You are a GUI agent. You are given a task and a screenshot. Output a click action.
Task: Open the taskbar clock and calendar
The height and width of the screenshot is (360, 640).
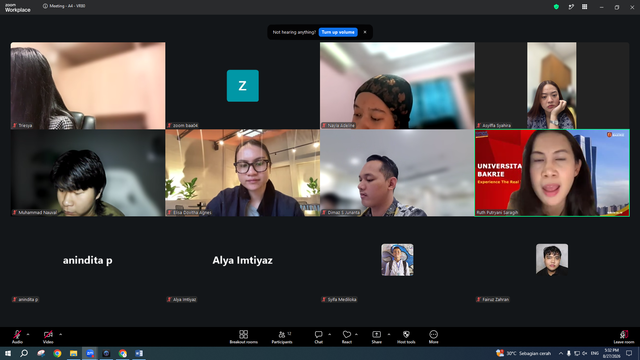click(611, 353)
